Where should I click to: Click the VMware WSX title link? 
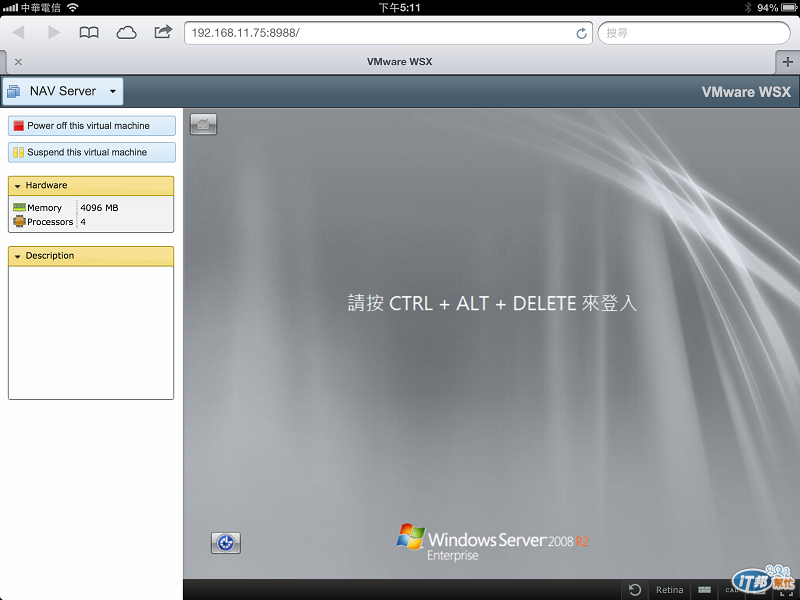coord(746,92)
